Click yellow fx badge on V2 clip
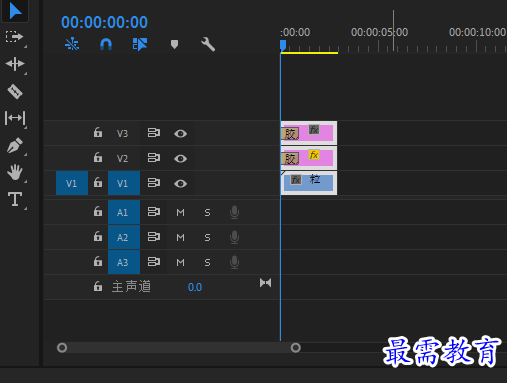The image size is (507, 383). [314, 155]
